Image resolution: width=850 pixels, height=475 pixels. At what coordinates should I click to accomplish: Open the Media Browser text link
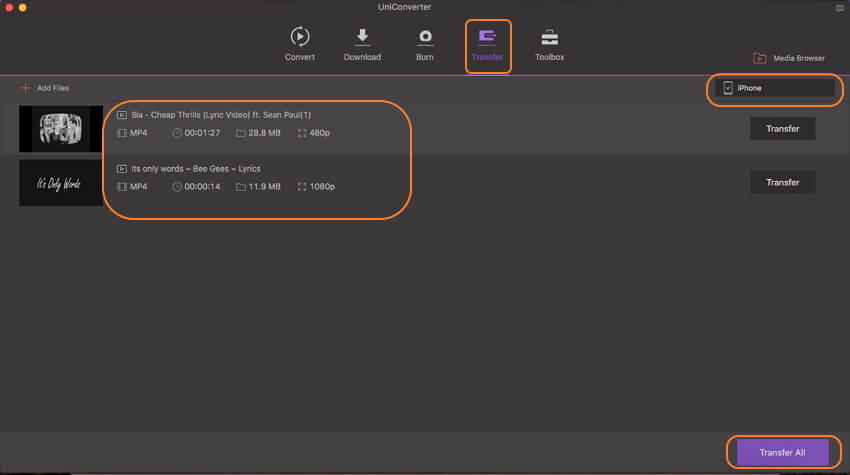pyautogui.click(x=799, y=58)
